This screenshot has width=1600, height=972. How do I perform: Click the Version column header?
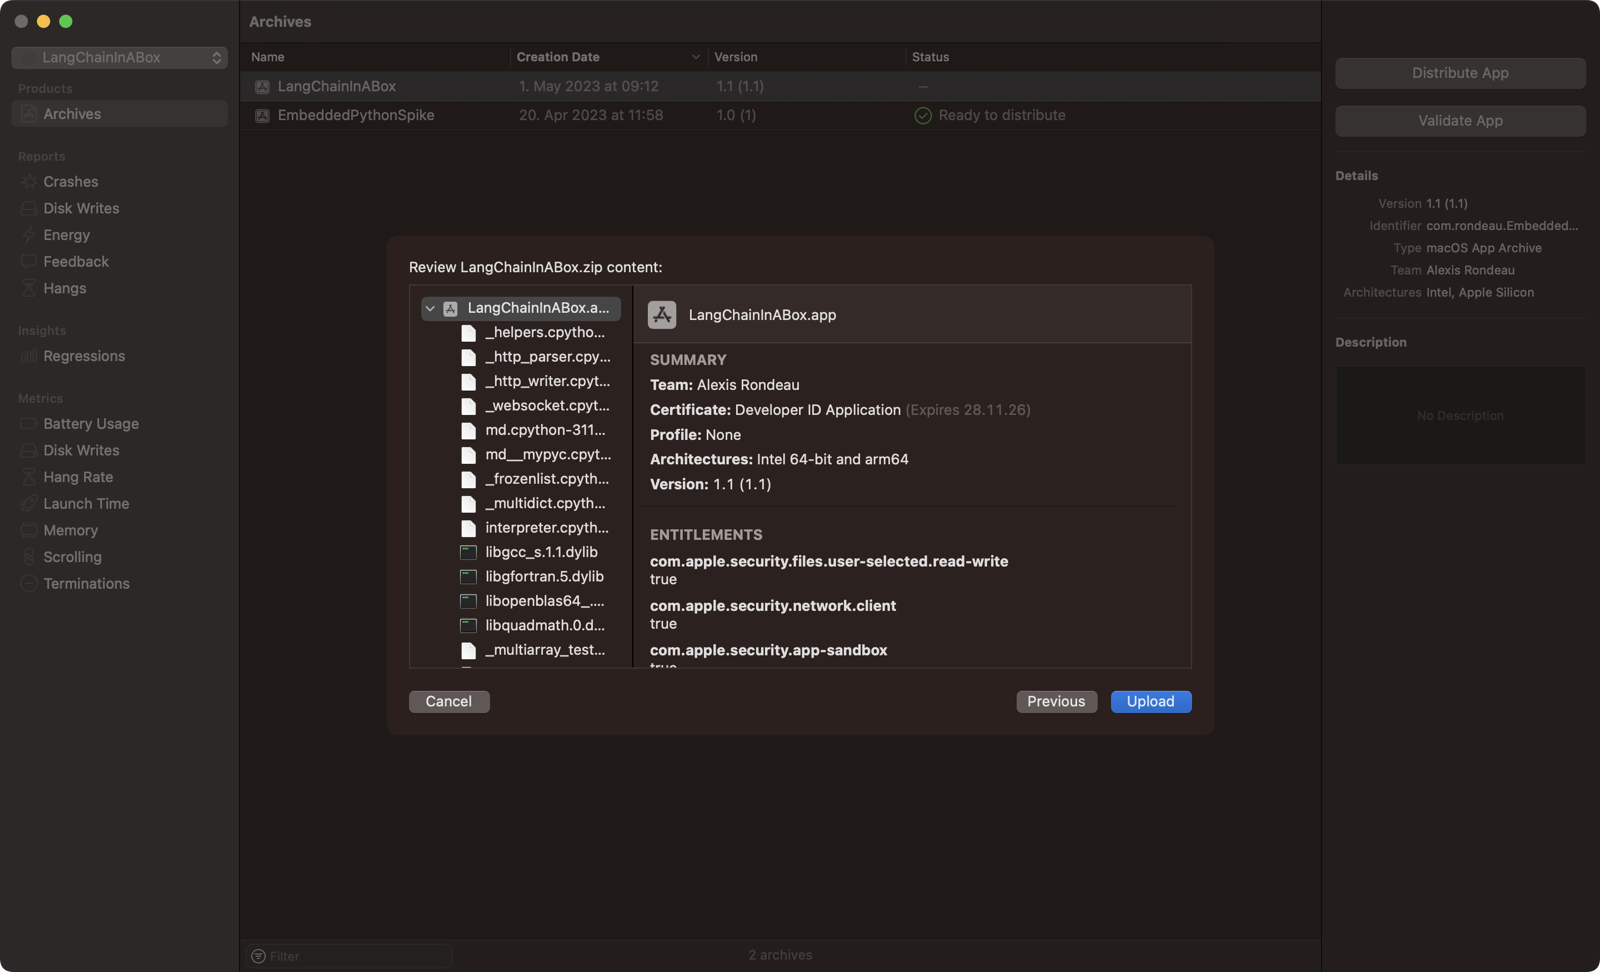(736, 57)
